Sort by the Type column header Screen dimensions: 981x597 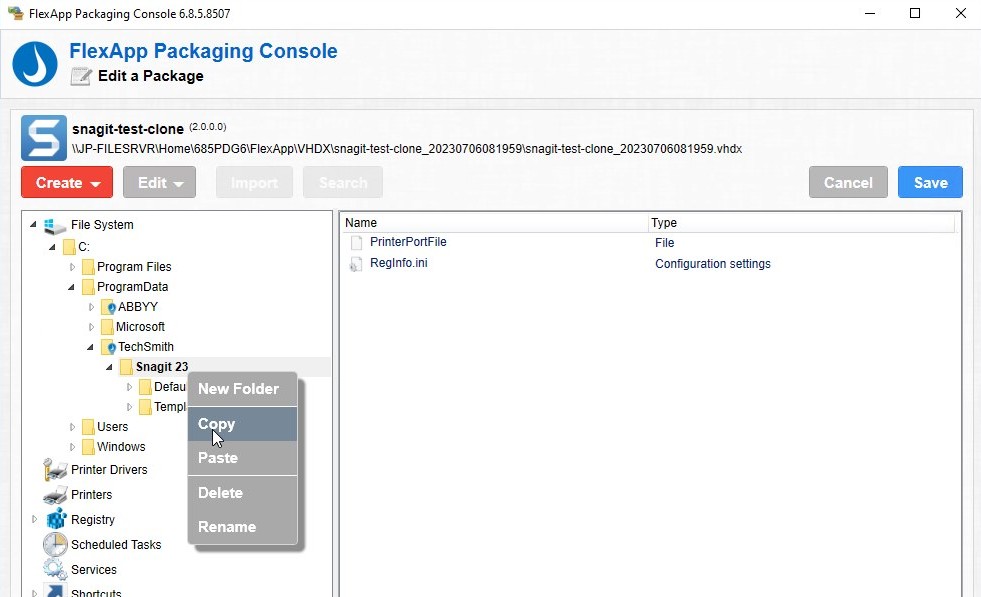(801, 223)
